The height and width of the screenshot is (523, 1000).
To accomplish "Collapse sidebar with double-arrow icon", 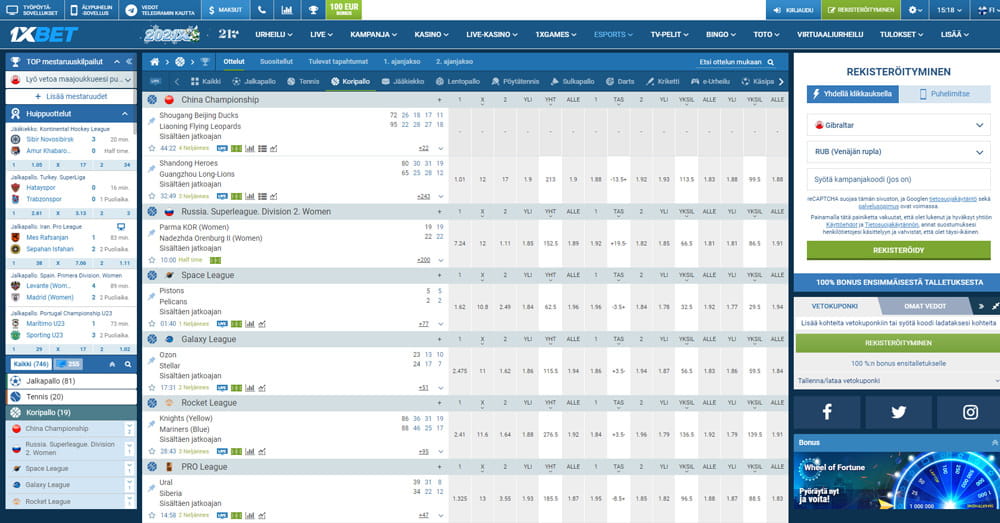I will (x=129, y=61).
